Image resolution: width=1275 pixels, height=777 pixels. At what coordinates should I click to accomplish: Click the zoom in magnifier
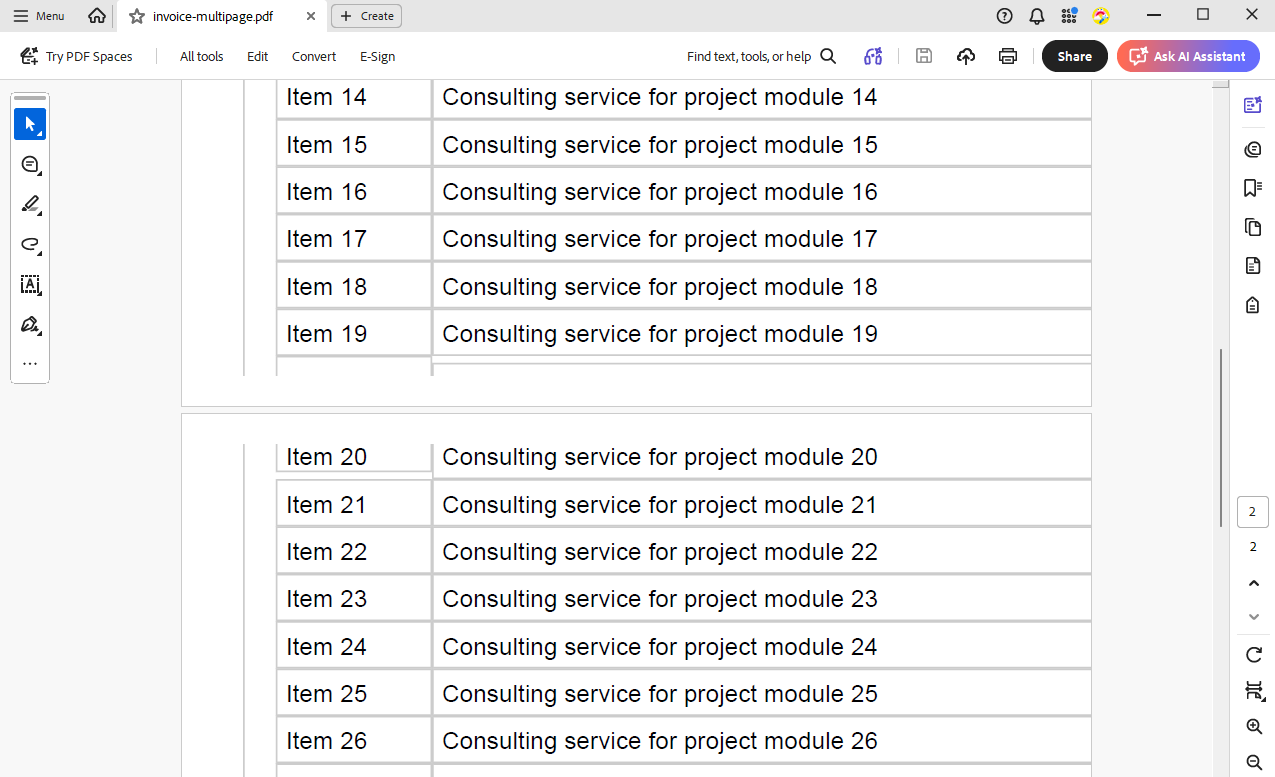click(1253, 727)
